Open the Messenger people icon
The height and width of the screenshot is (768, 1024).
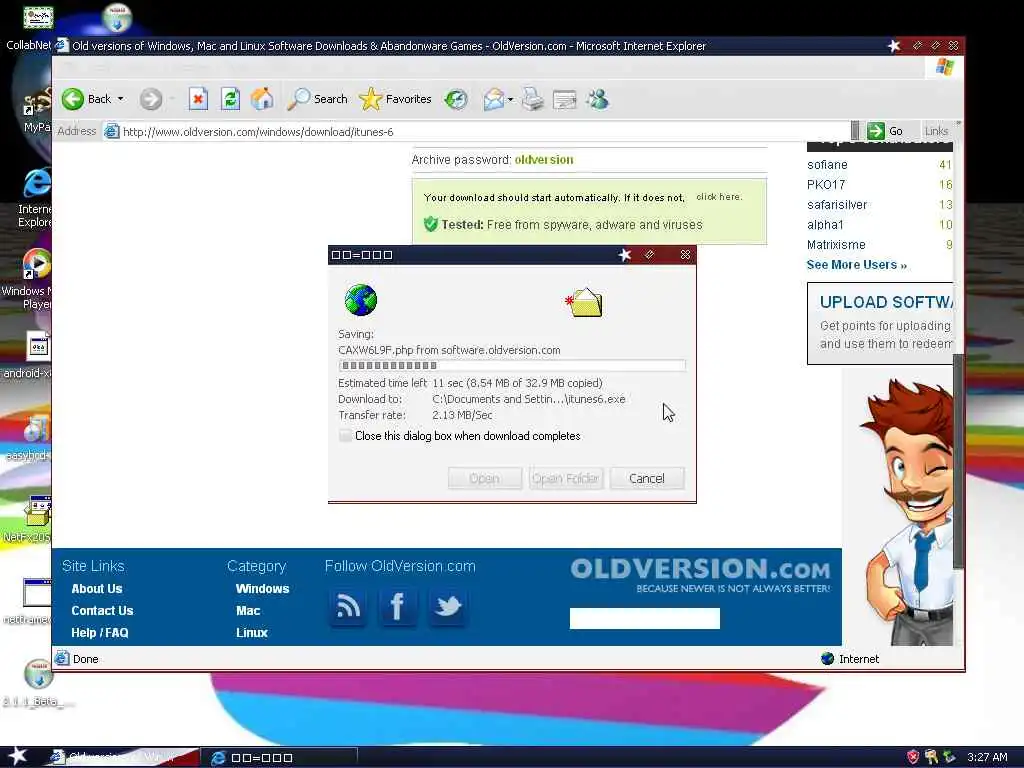click(x=597, y=99)
